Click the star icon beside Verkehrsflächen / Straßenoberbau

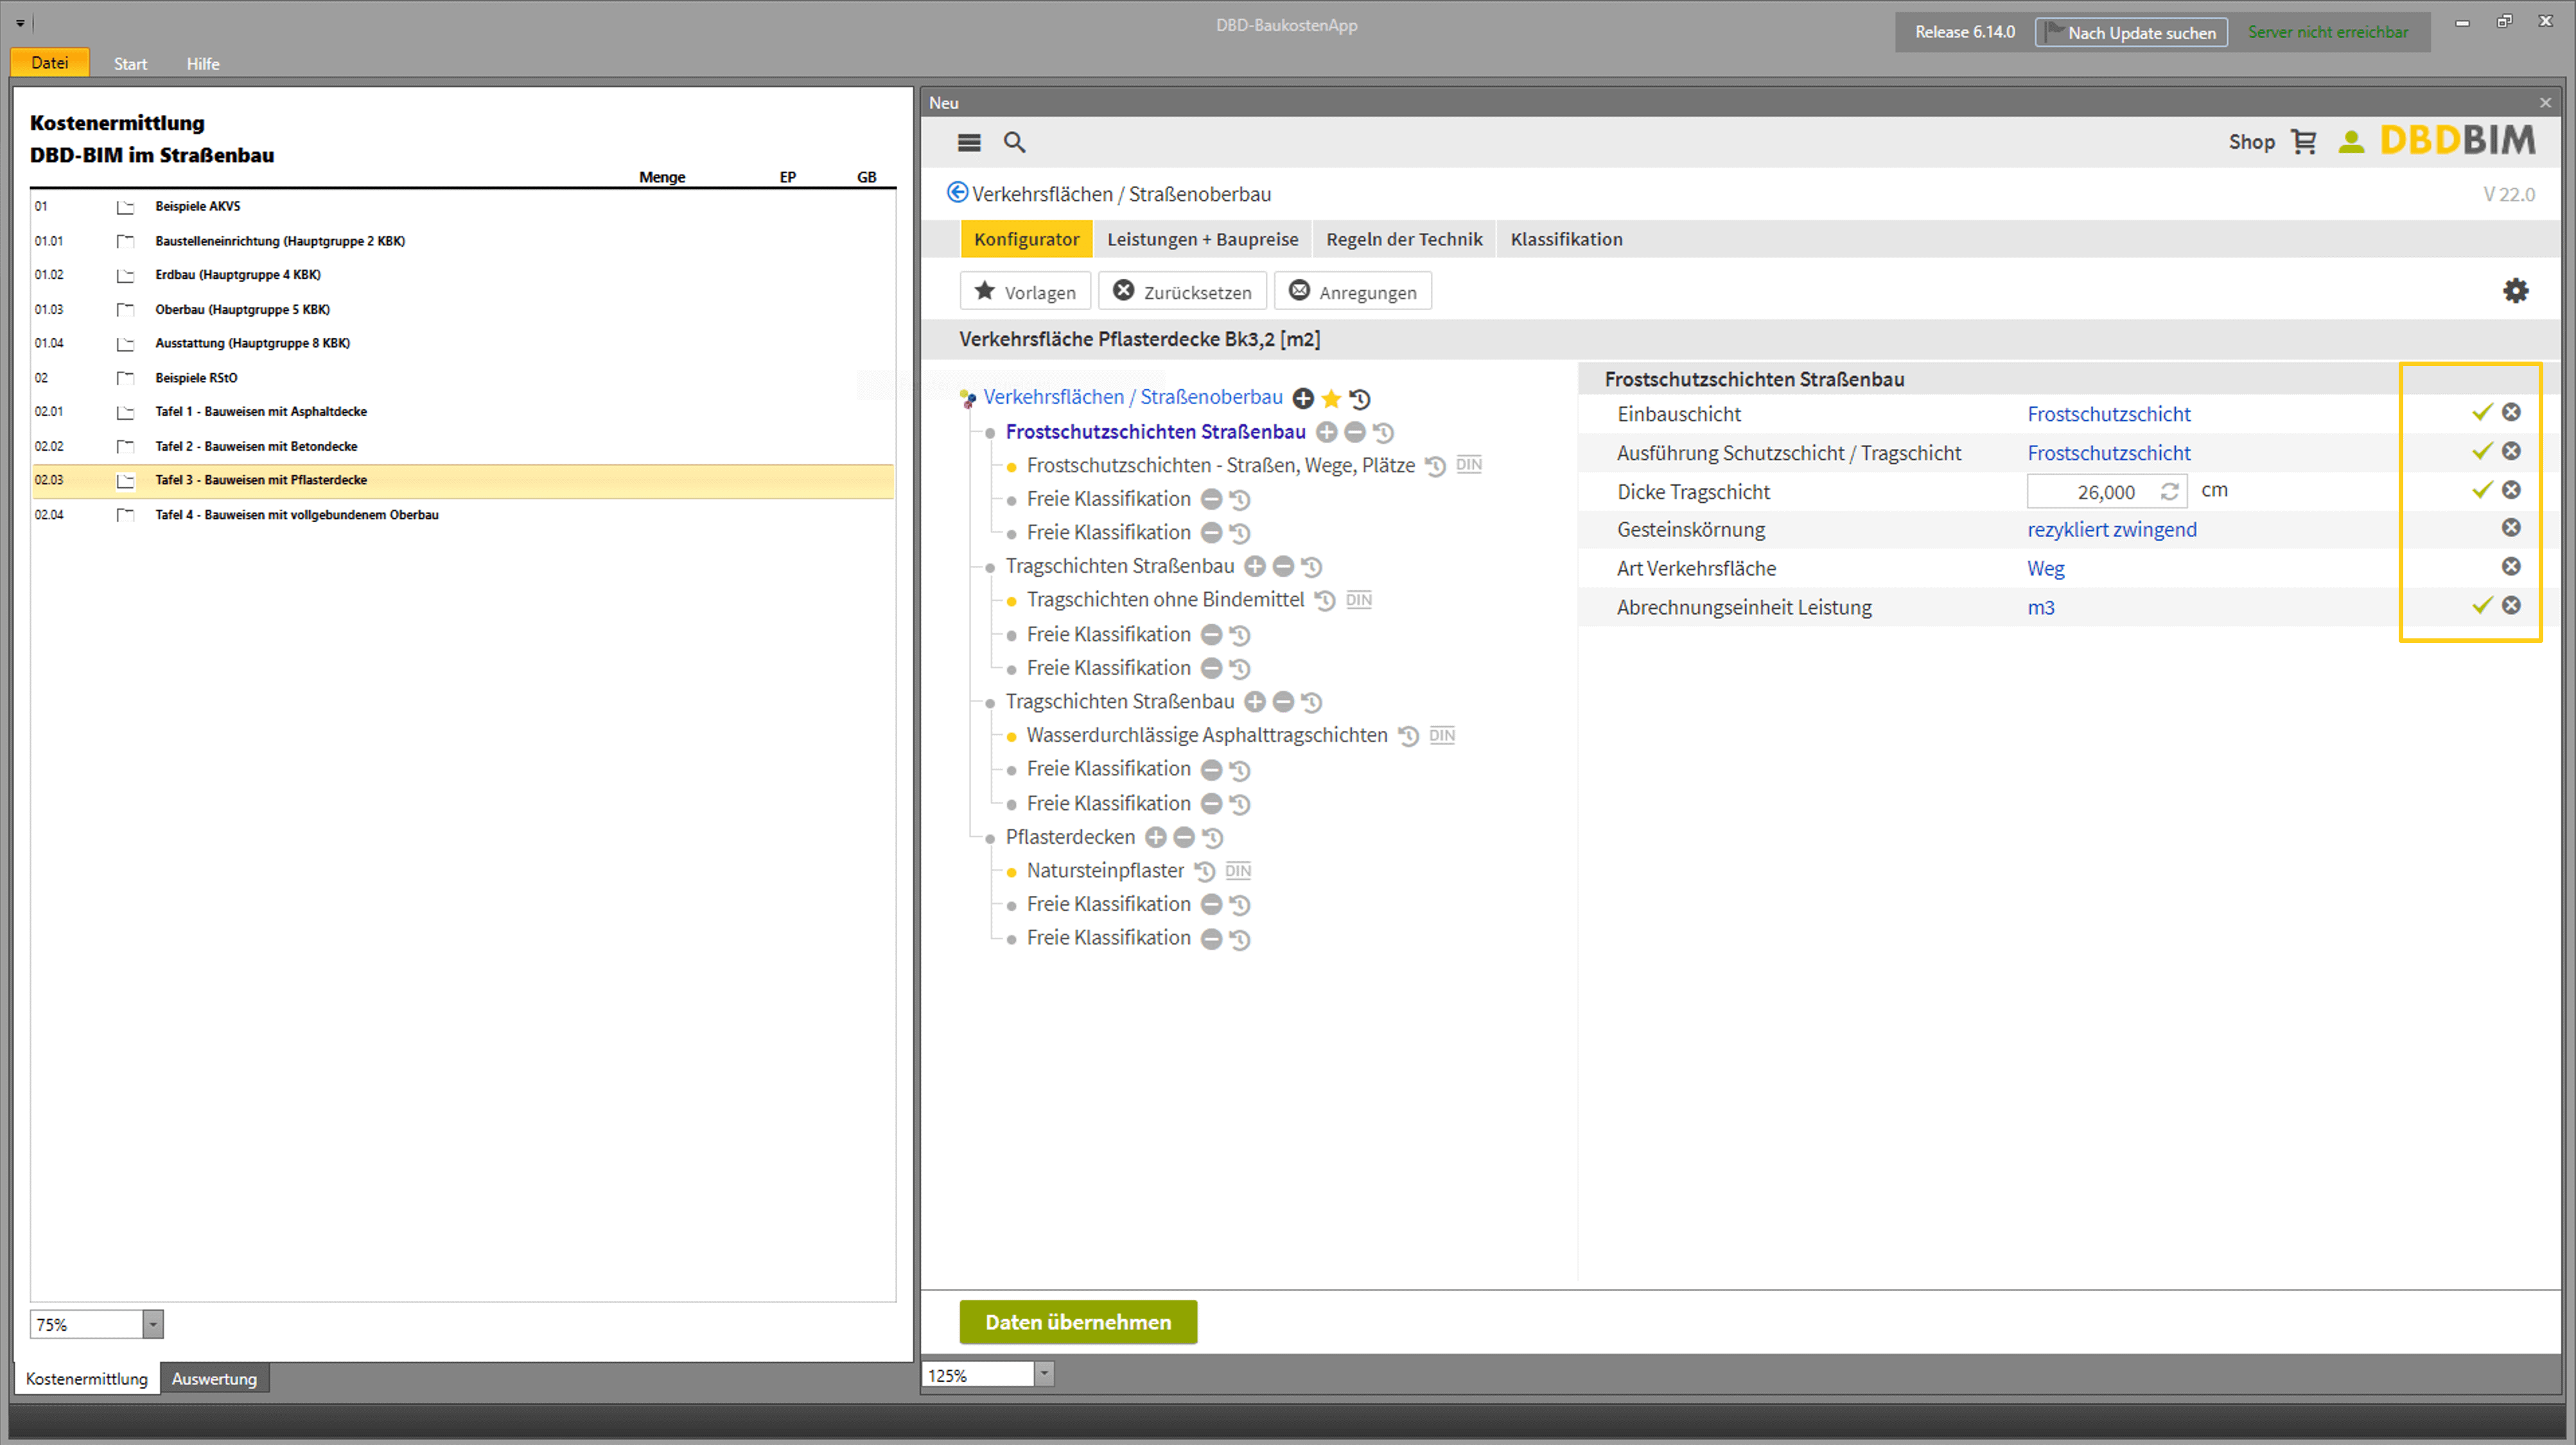pos(1331,398)
